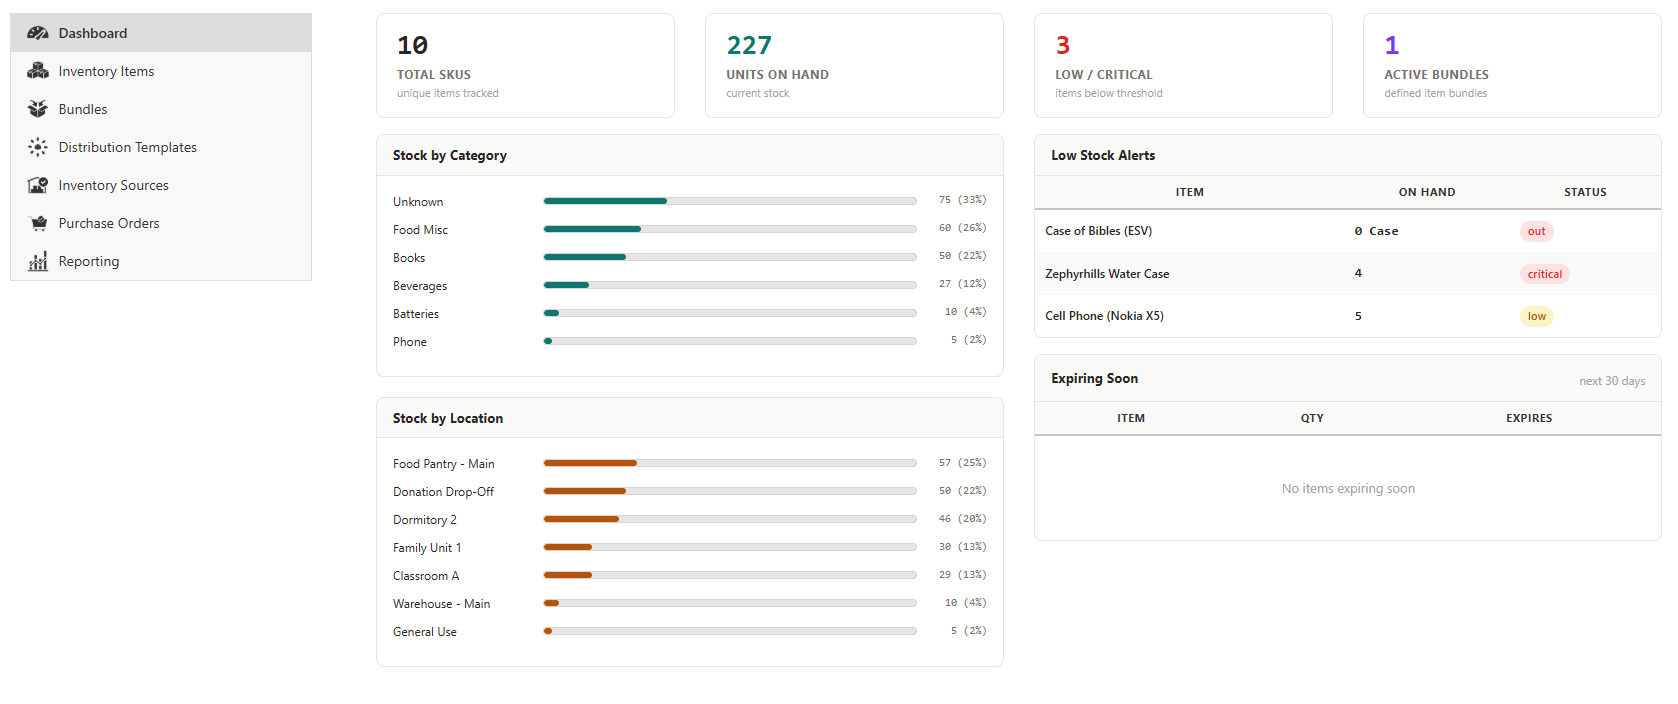Viewport: 1678px width, 704px height.
Task: Click the General Use location label
Action: click(425, 632)
